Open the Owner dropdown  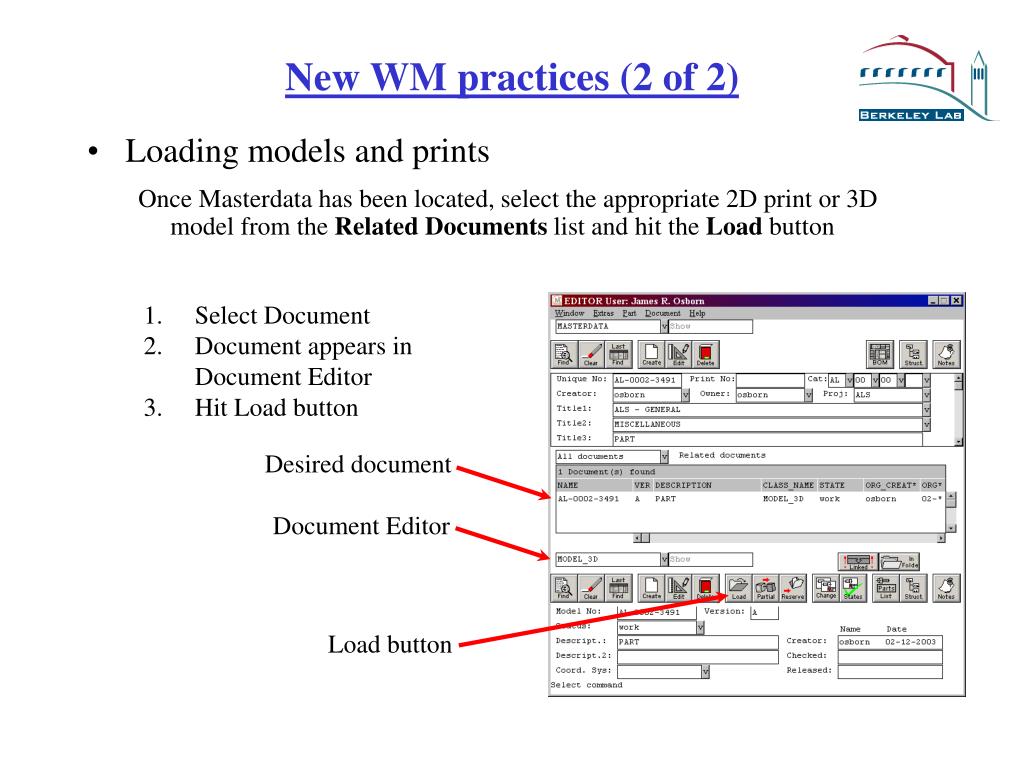[808, 395]
